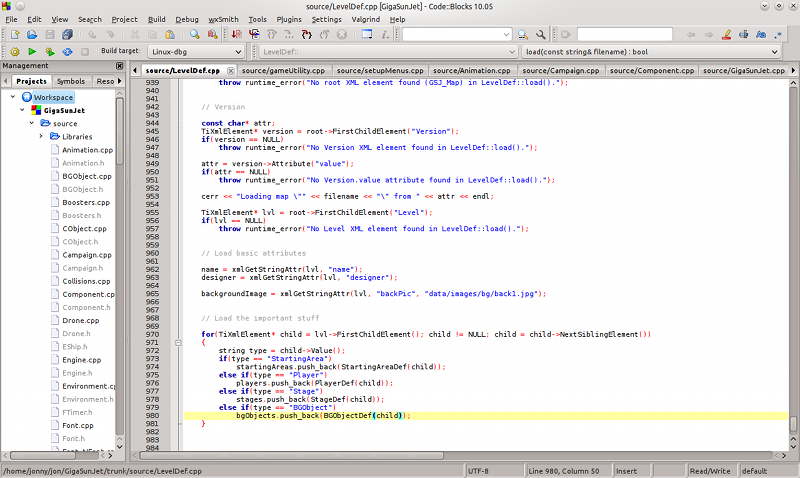
Task: Collapse the code fold marker at line 972
Action: [176, 342]
